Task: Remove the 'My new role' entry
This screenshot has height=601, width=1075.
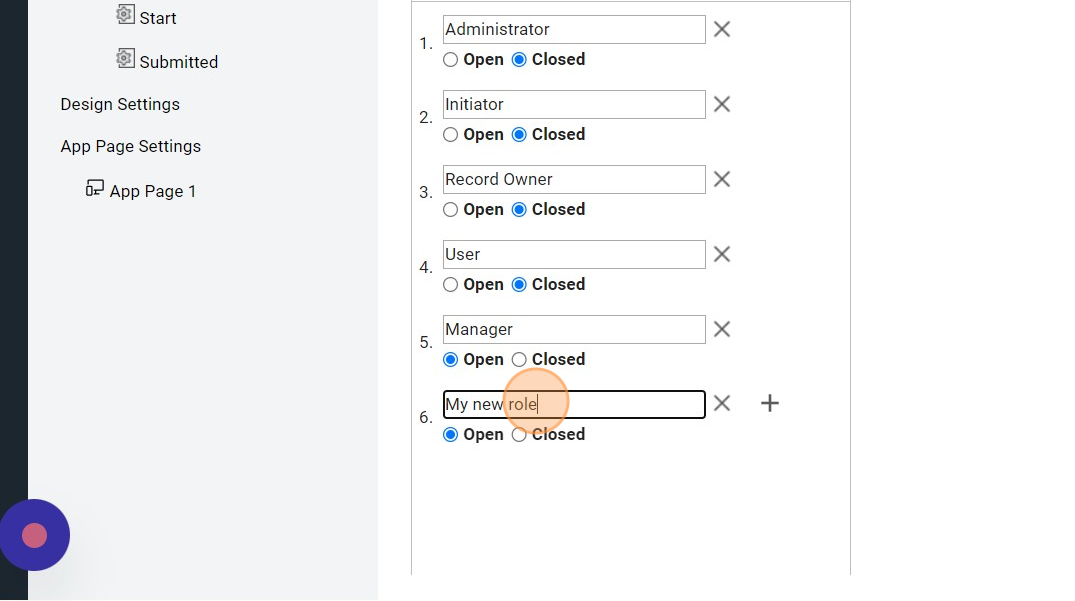Action: tap(722, 404)
